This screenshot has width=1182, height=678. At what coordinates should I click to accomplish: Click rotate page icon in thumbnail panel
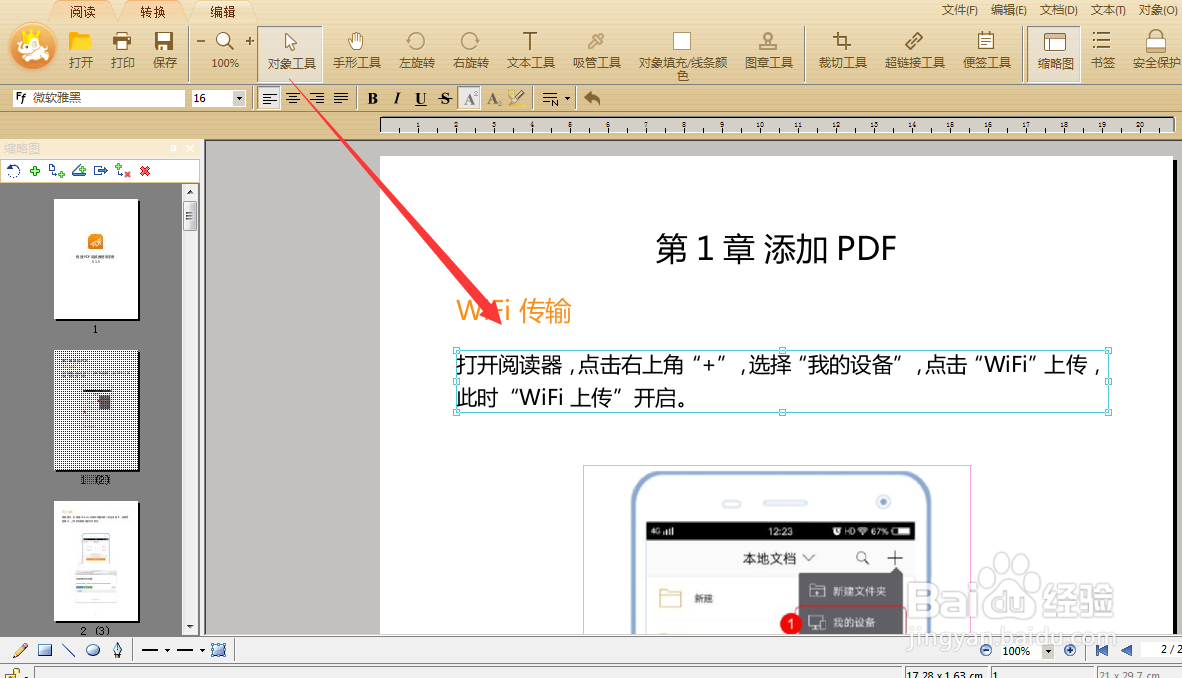[14, 171]
